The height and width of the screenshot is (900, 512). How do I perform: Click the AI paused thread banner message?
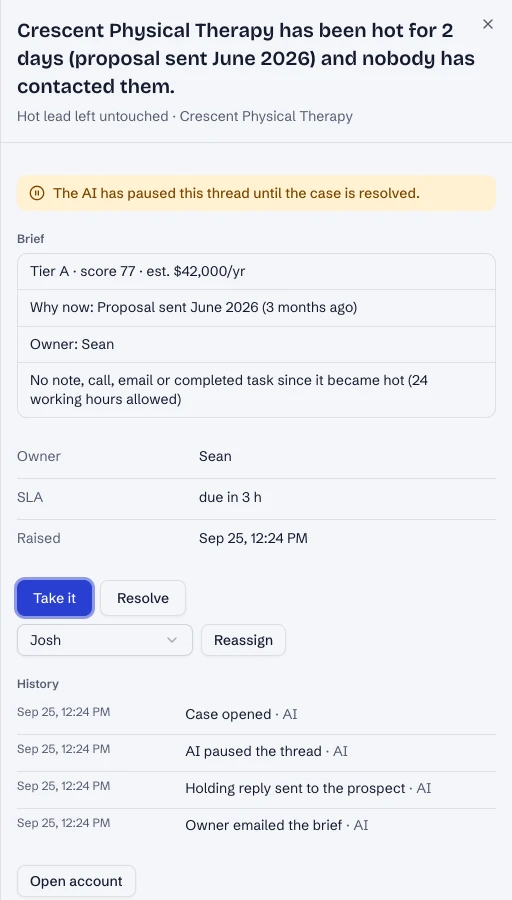click(x=236, y=193)
